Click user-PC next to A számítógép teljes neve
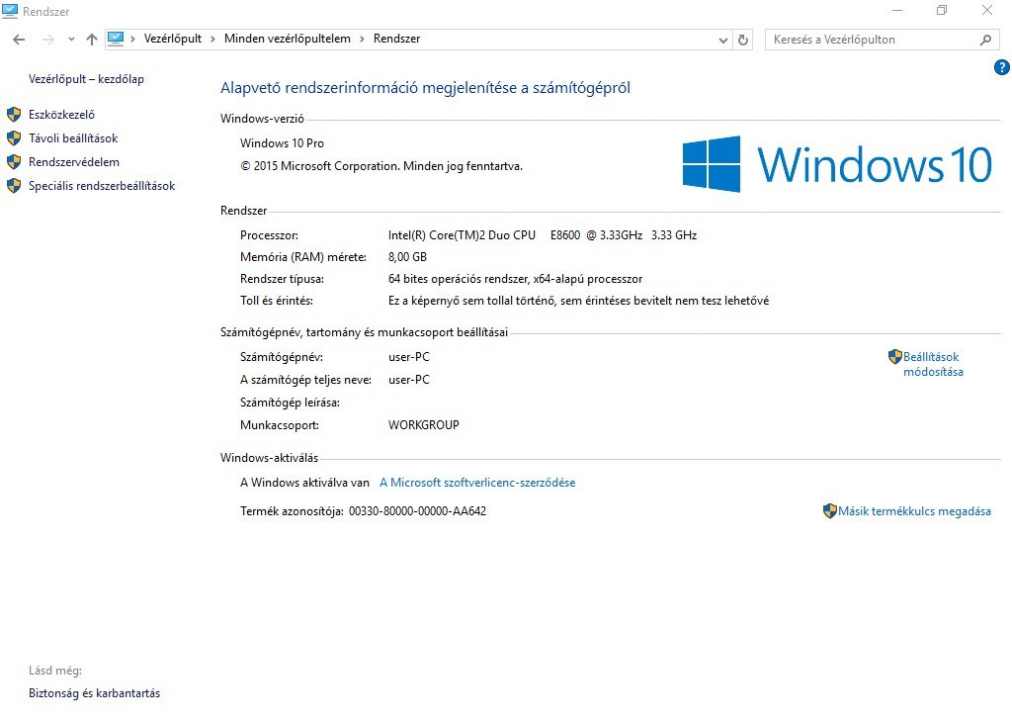 click(409, 380)
